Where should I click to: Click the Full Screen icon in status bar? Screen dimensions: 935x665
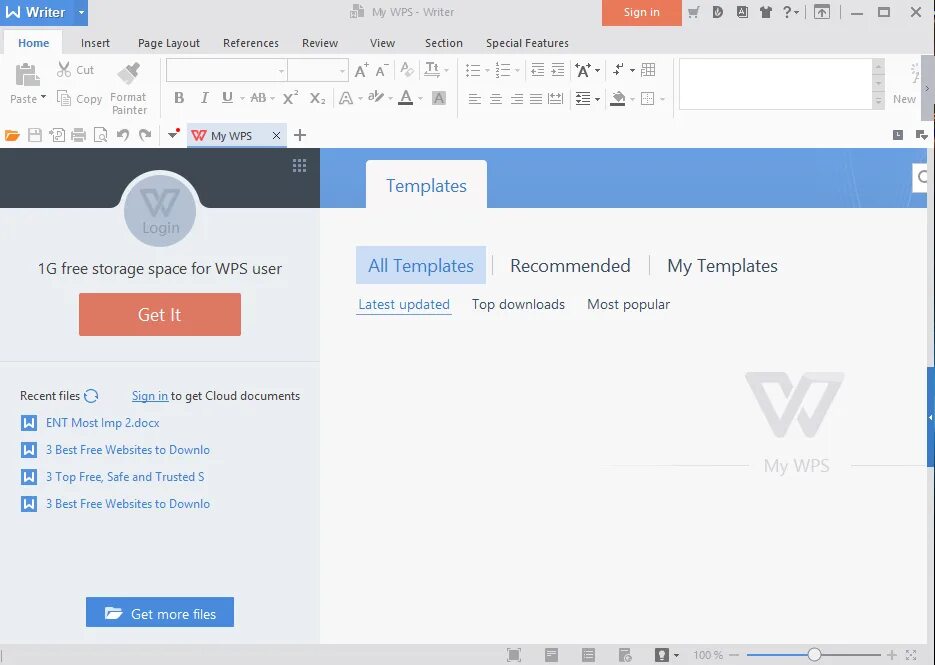click(513, 655)
